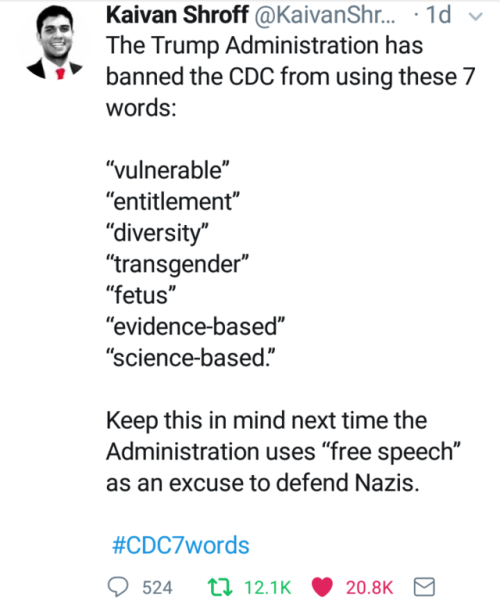The image size is (500, 607).
Task: View the 20.8K likes count
Action: (x=370, y=588)
